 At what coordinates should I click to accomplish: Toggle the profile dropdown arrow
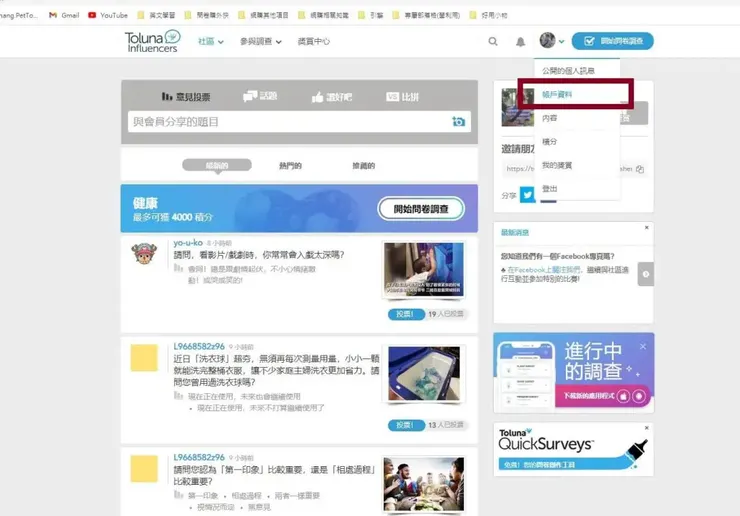561,42
